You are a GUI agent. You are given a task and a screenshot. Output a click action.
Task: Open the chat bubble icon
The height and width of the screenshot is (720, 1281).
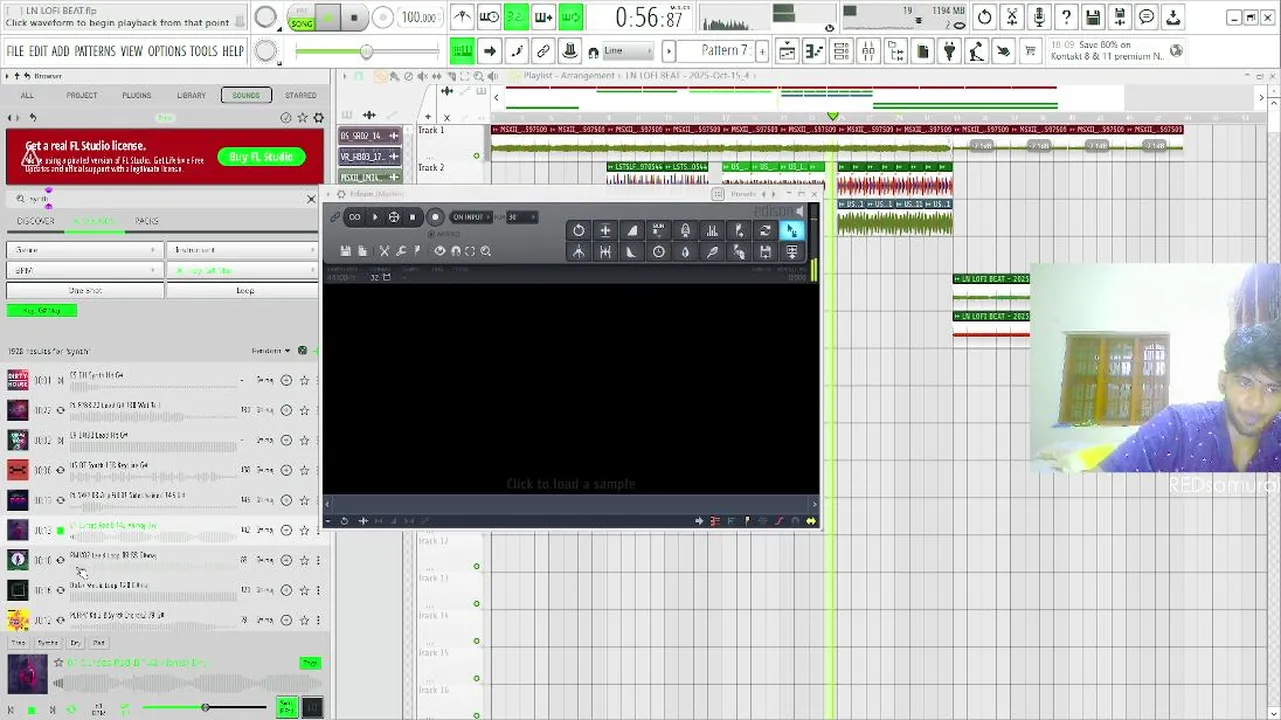1147,17
